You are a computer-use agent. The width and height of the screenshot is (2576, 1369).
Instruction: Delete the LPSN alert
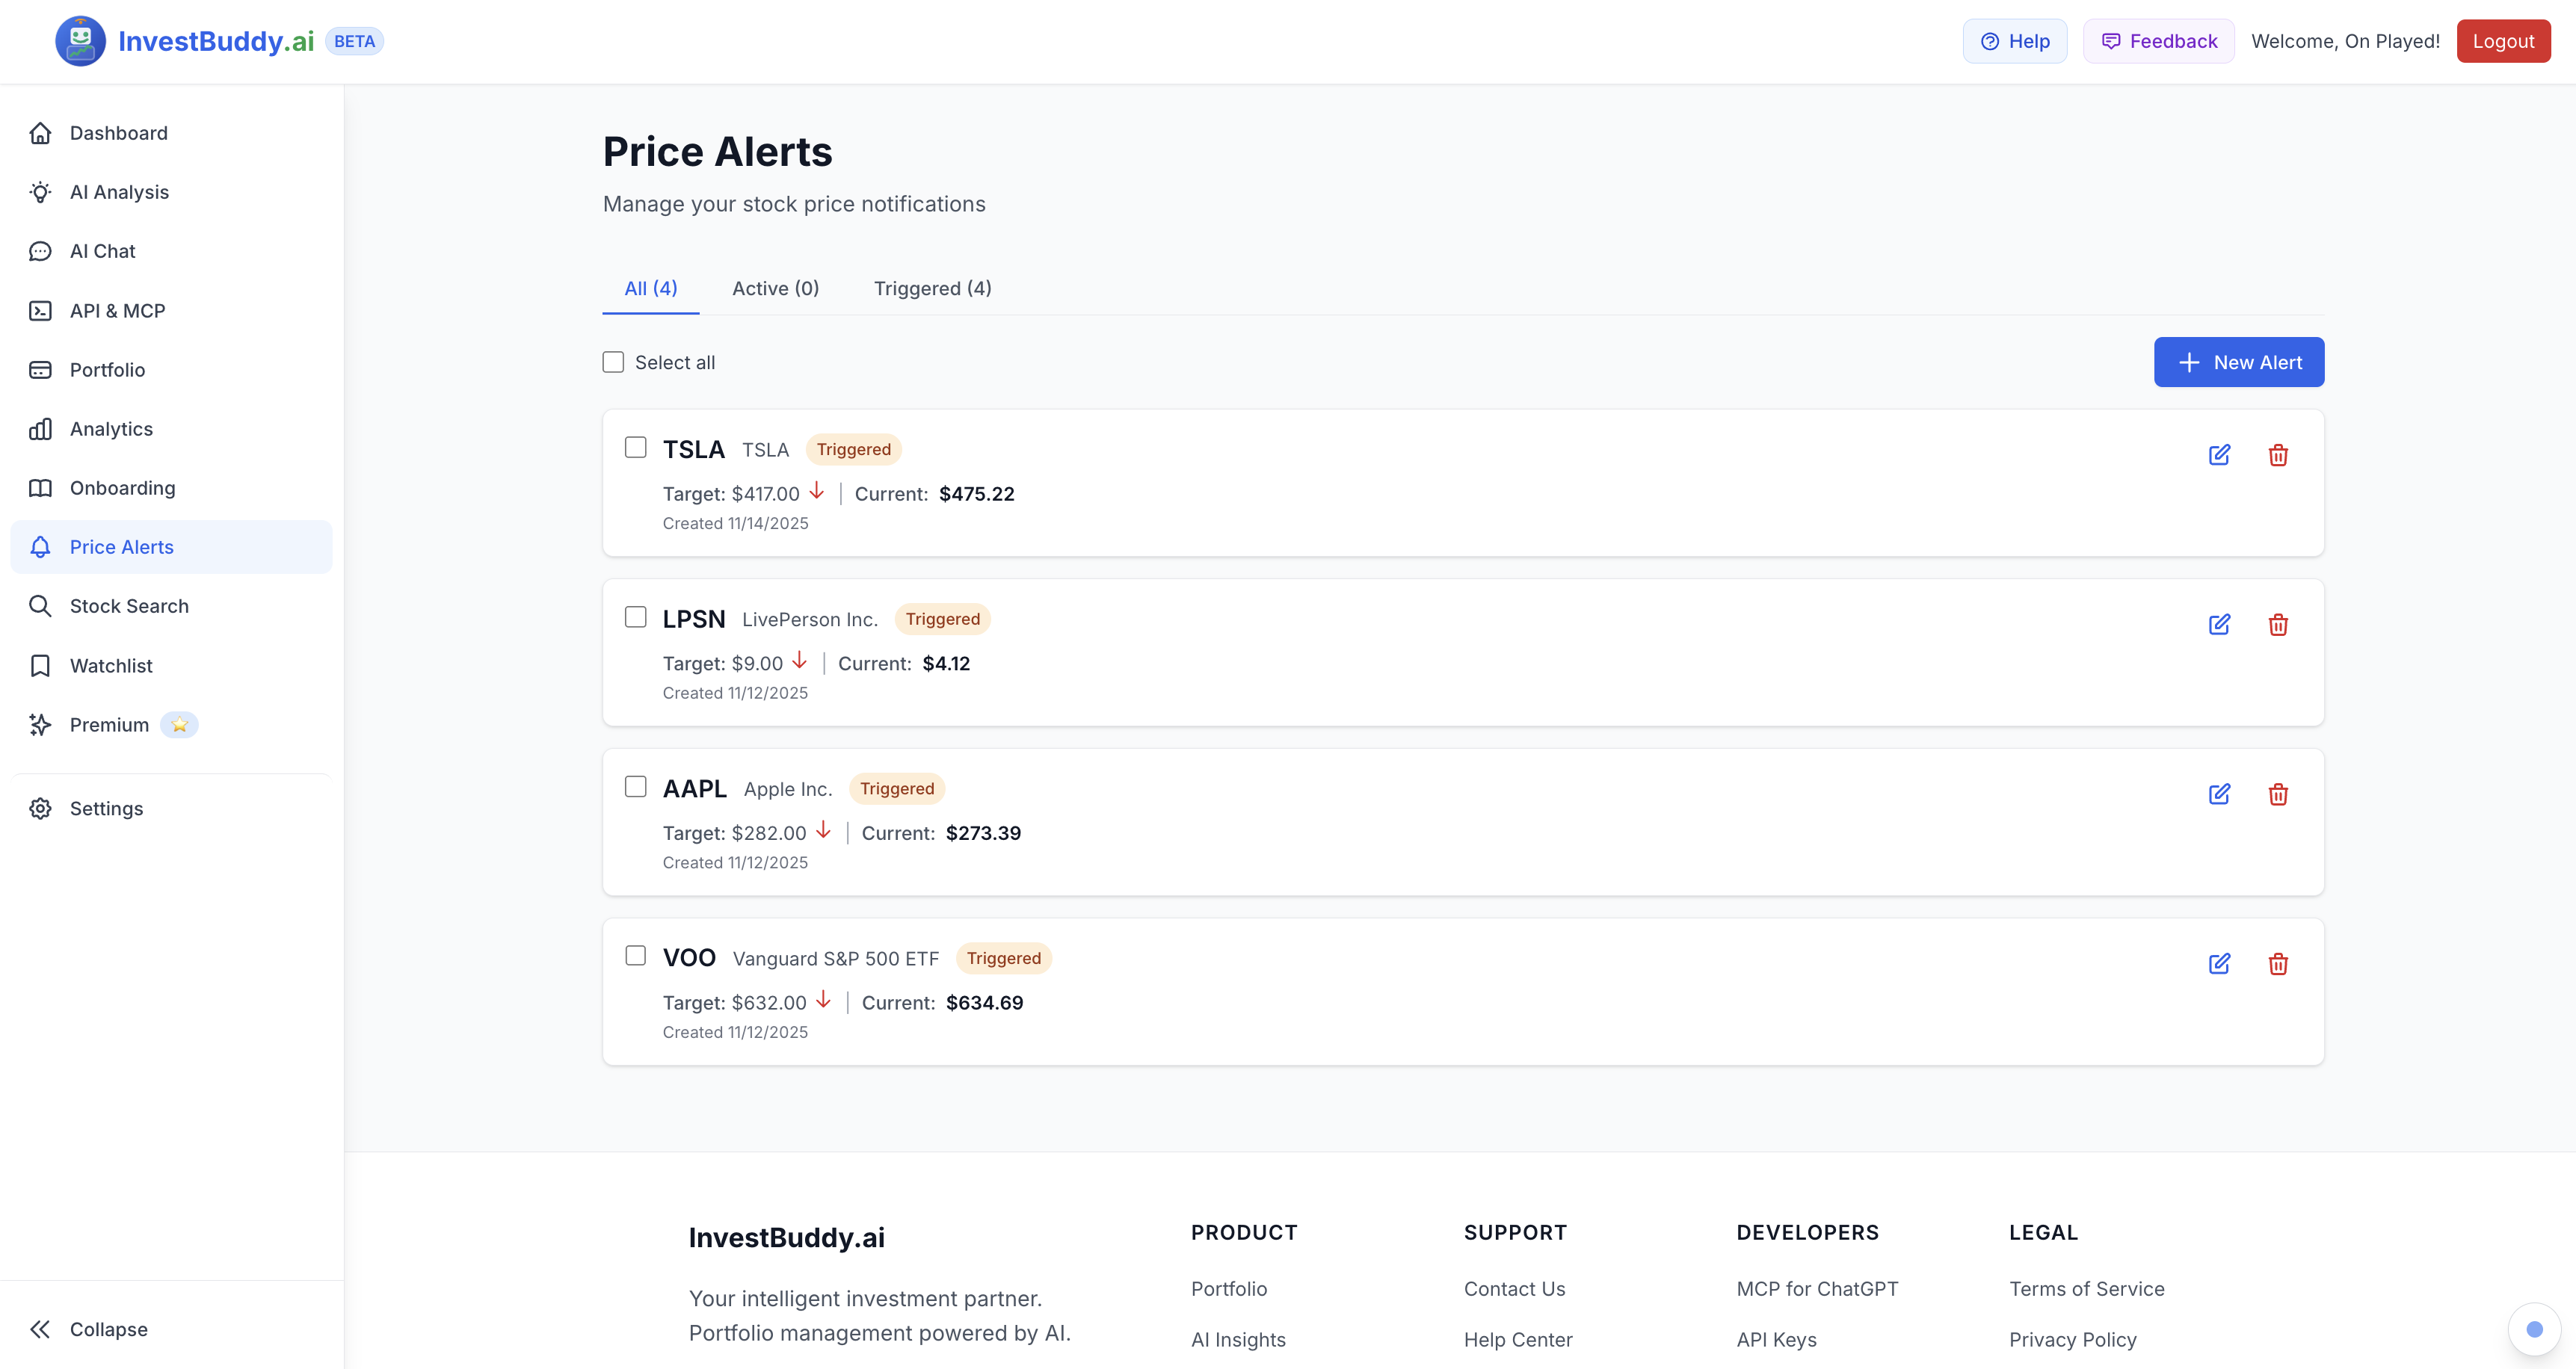pos(2279,624)
